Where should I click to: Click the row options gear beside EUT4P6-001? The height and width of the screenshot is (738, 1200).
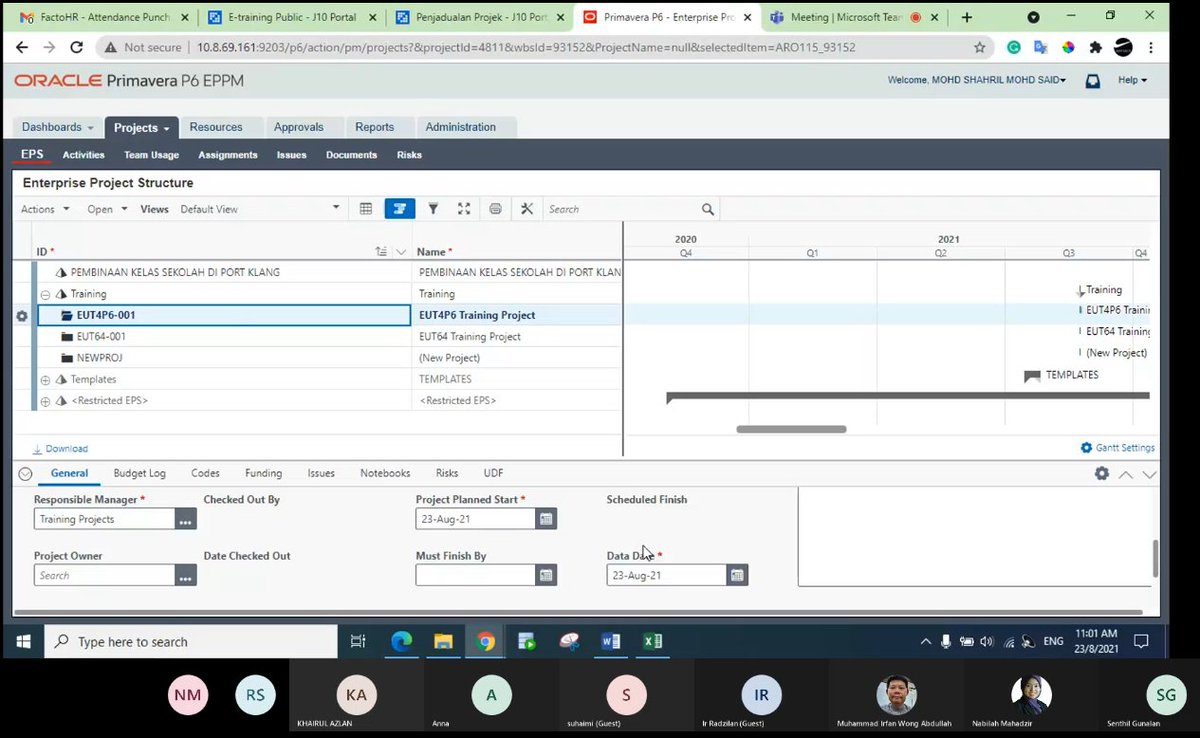coord(21,315)
